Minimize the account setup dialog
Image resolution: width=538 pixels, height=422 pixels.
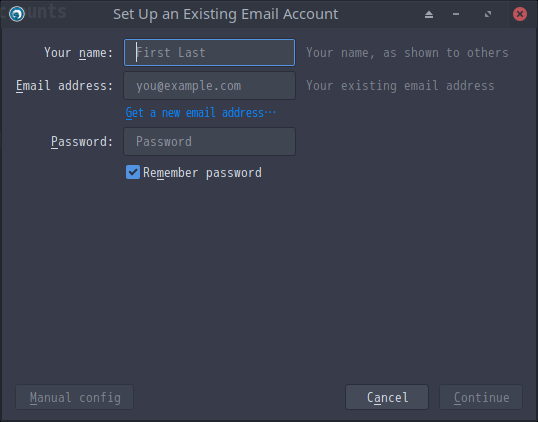click(x=456, y=14)
